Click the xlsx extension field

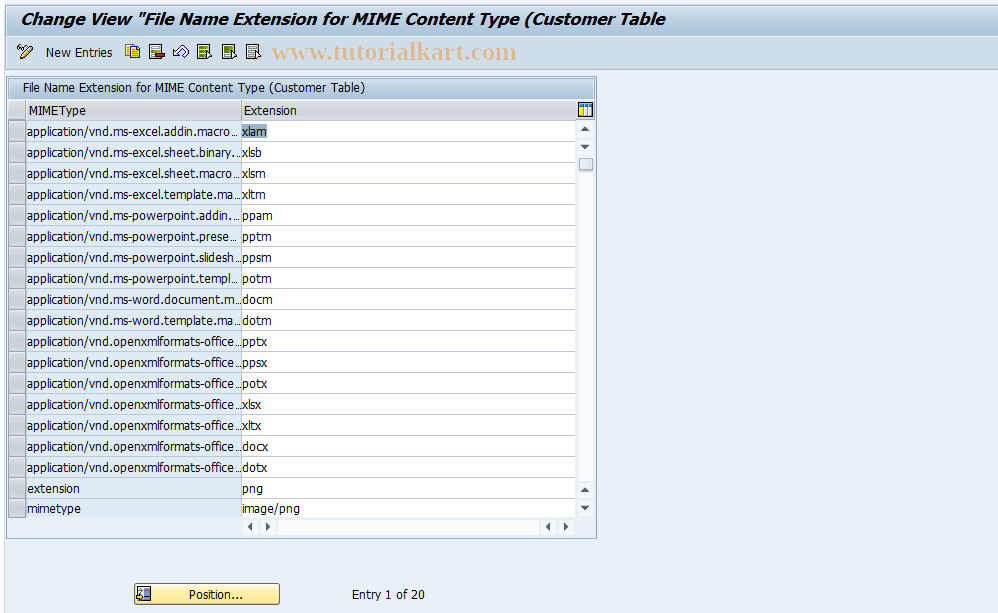(408, 404)
